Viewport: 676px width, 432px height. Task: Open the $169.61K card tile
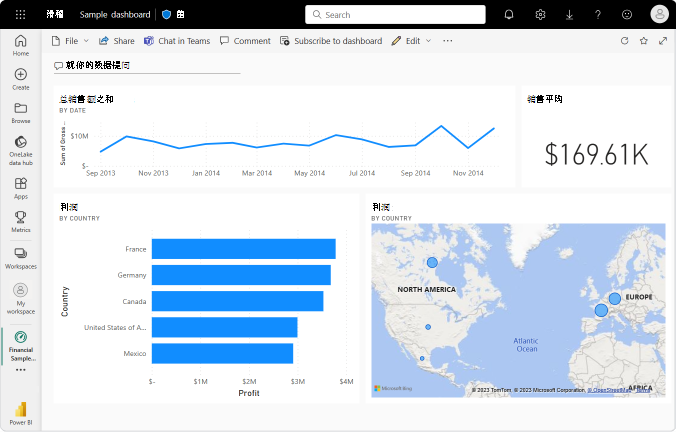tap(596, 137)
